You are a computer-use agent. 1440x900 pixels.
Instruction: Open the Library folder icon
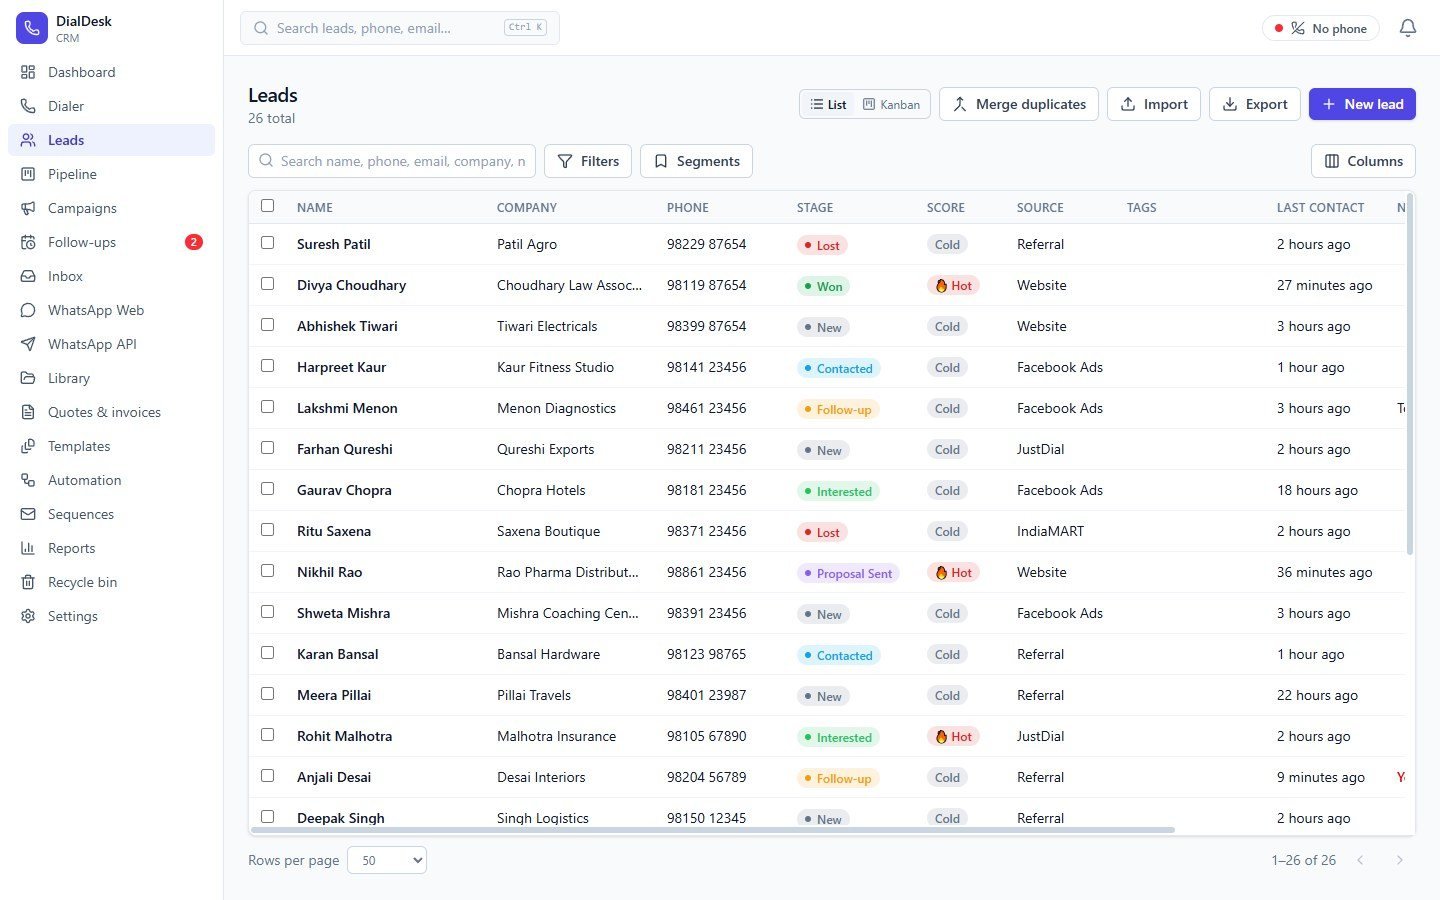pos(28,378)
